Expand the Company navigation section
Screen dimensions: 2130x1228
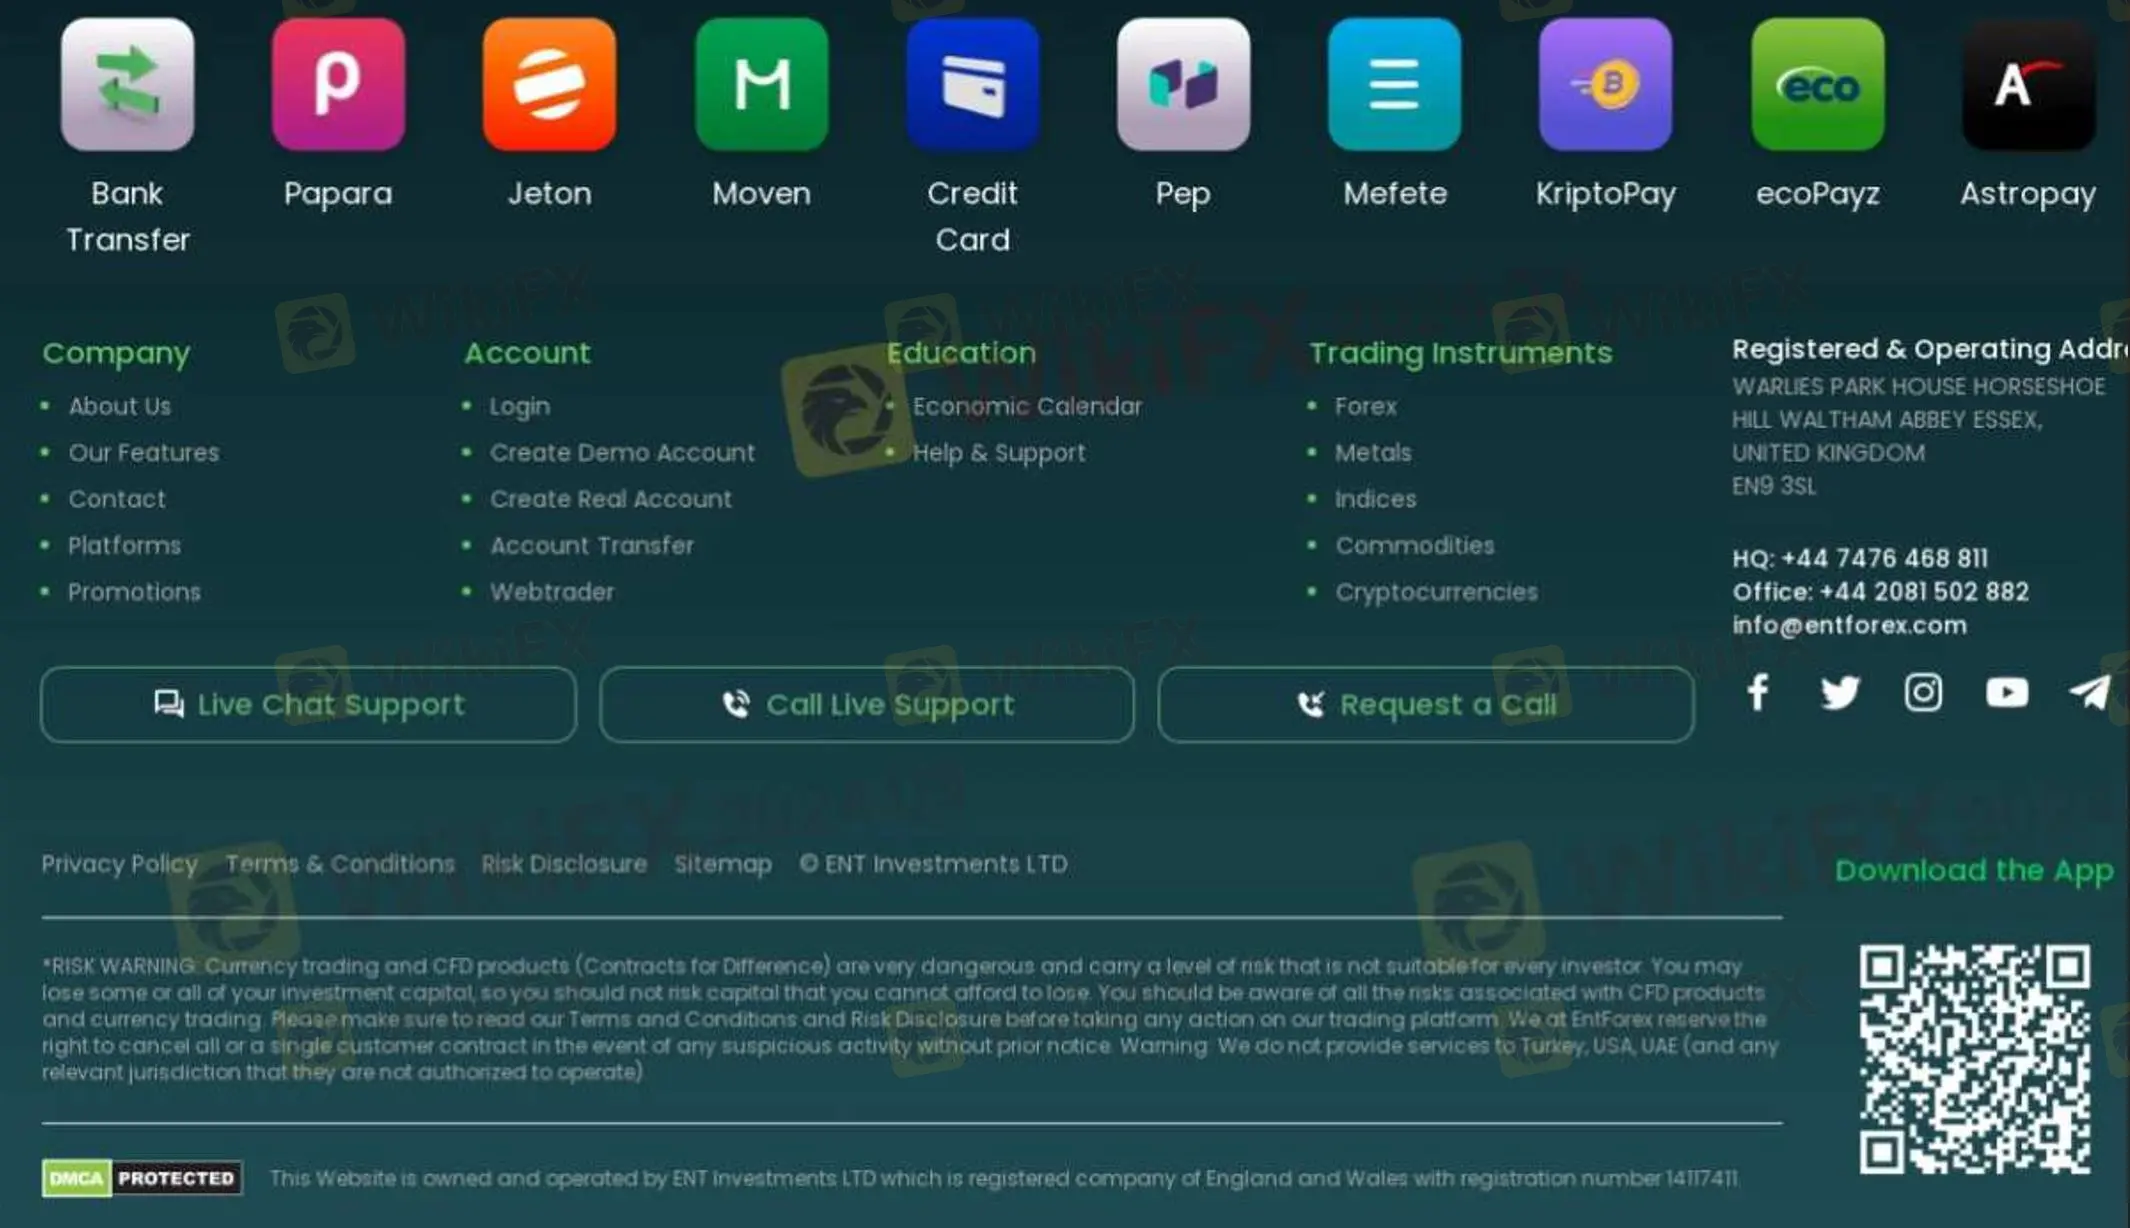[x=117, y=351]
